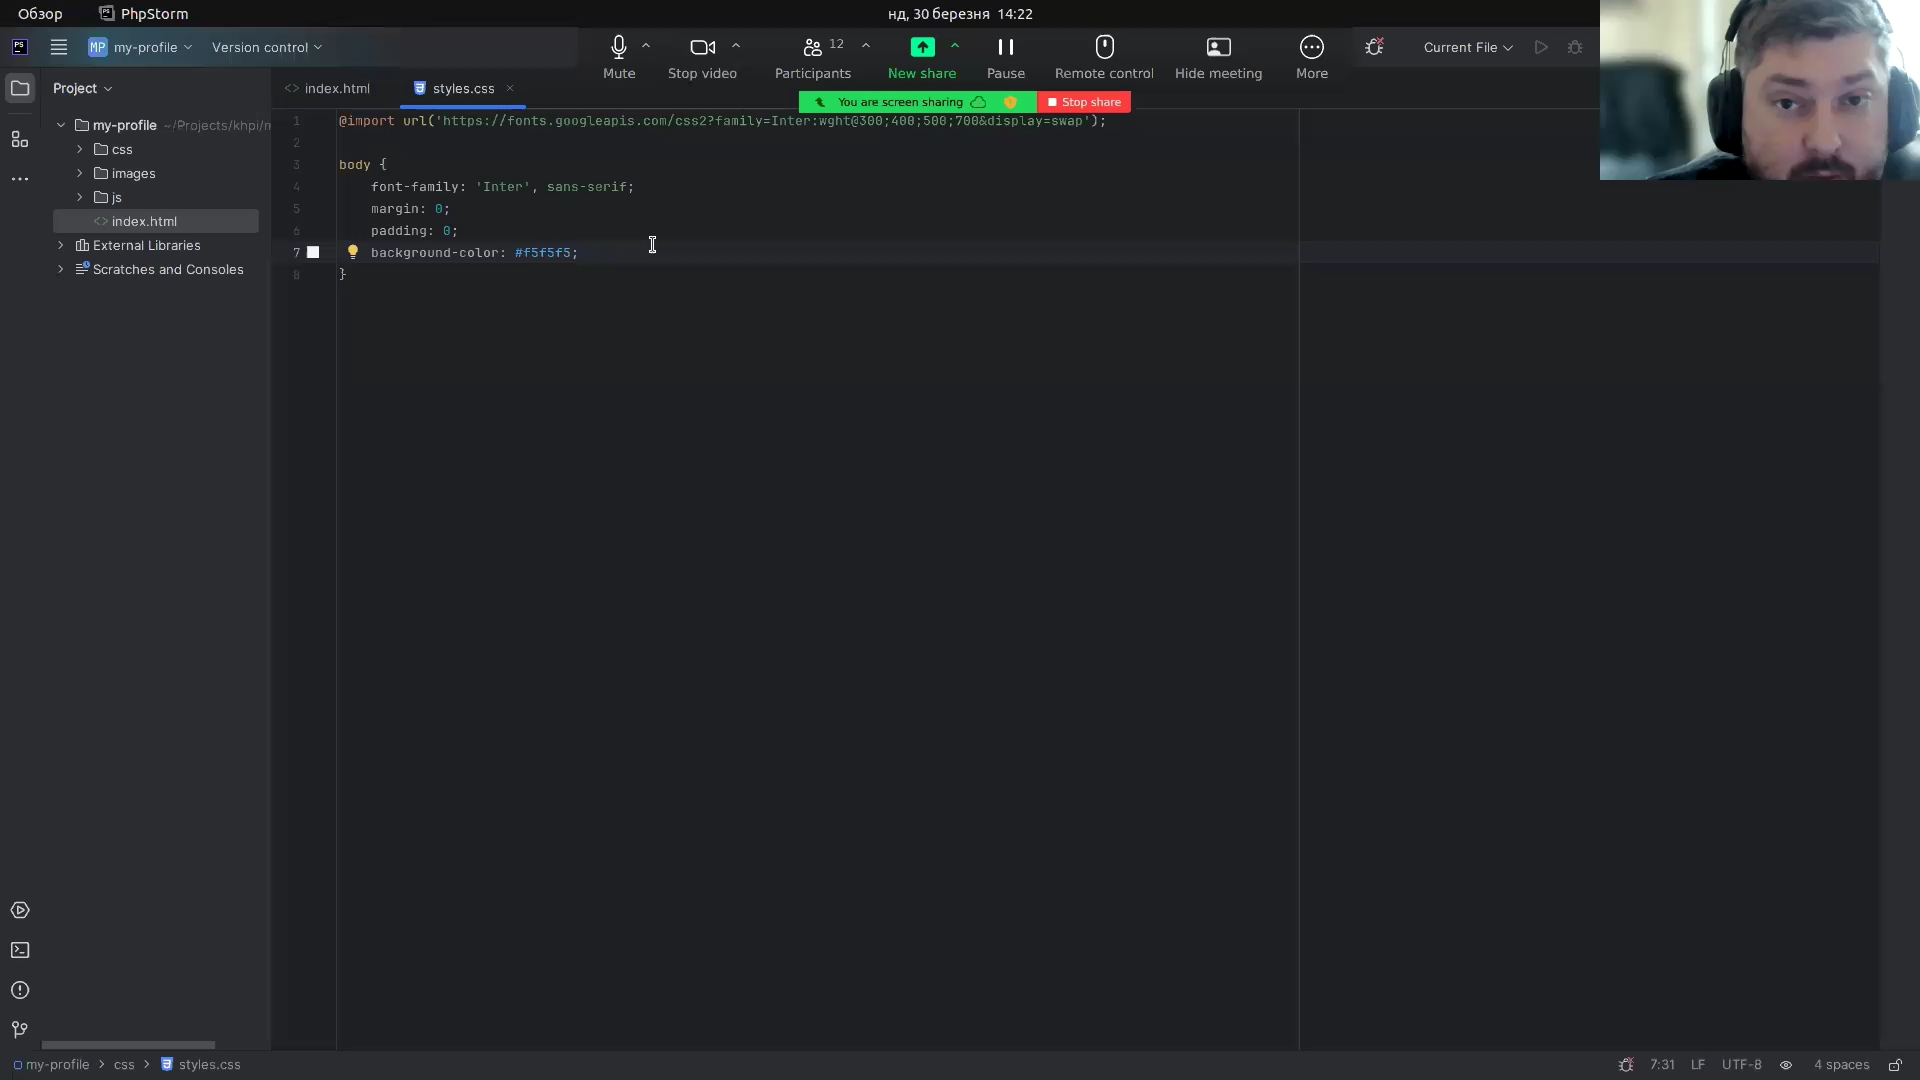Click the red Stop share button
Viewport: 1920px width, 1080px height.
pos(1084,102)
